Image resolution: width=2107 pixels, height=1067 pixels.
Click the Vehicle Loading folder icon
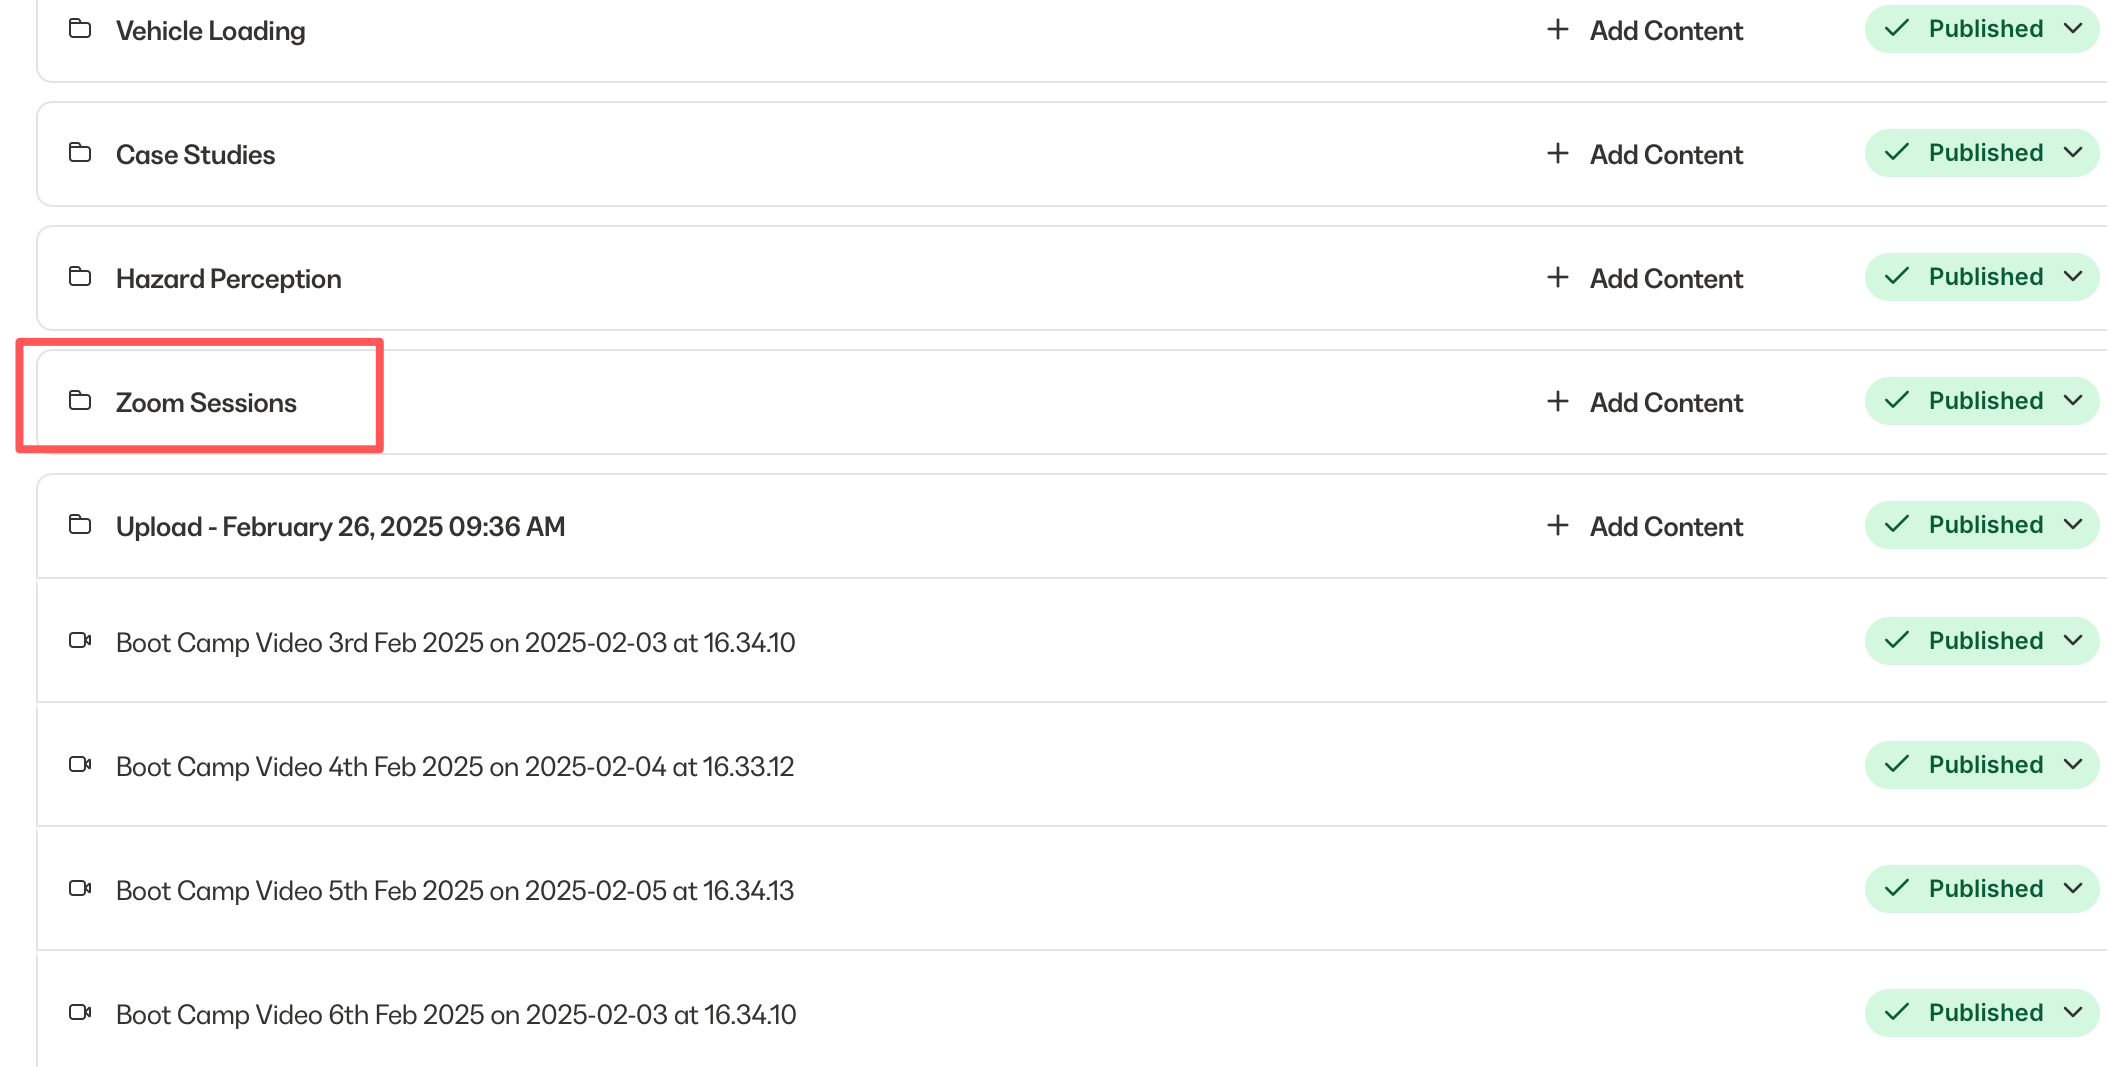pyautogui.click(x=80, y=29)
